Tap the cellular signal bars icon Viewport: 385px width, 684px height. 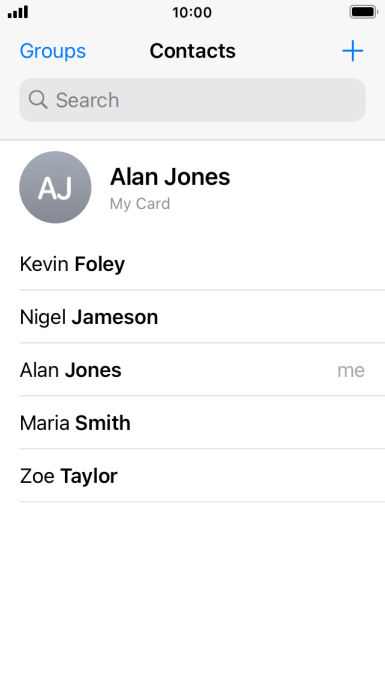point(18,12)
